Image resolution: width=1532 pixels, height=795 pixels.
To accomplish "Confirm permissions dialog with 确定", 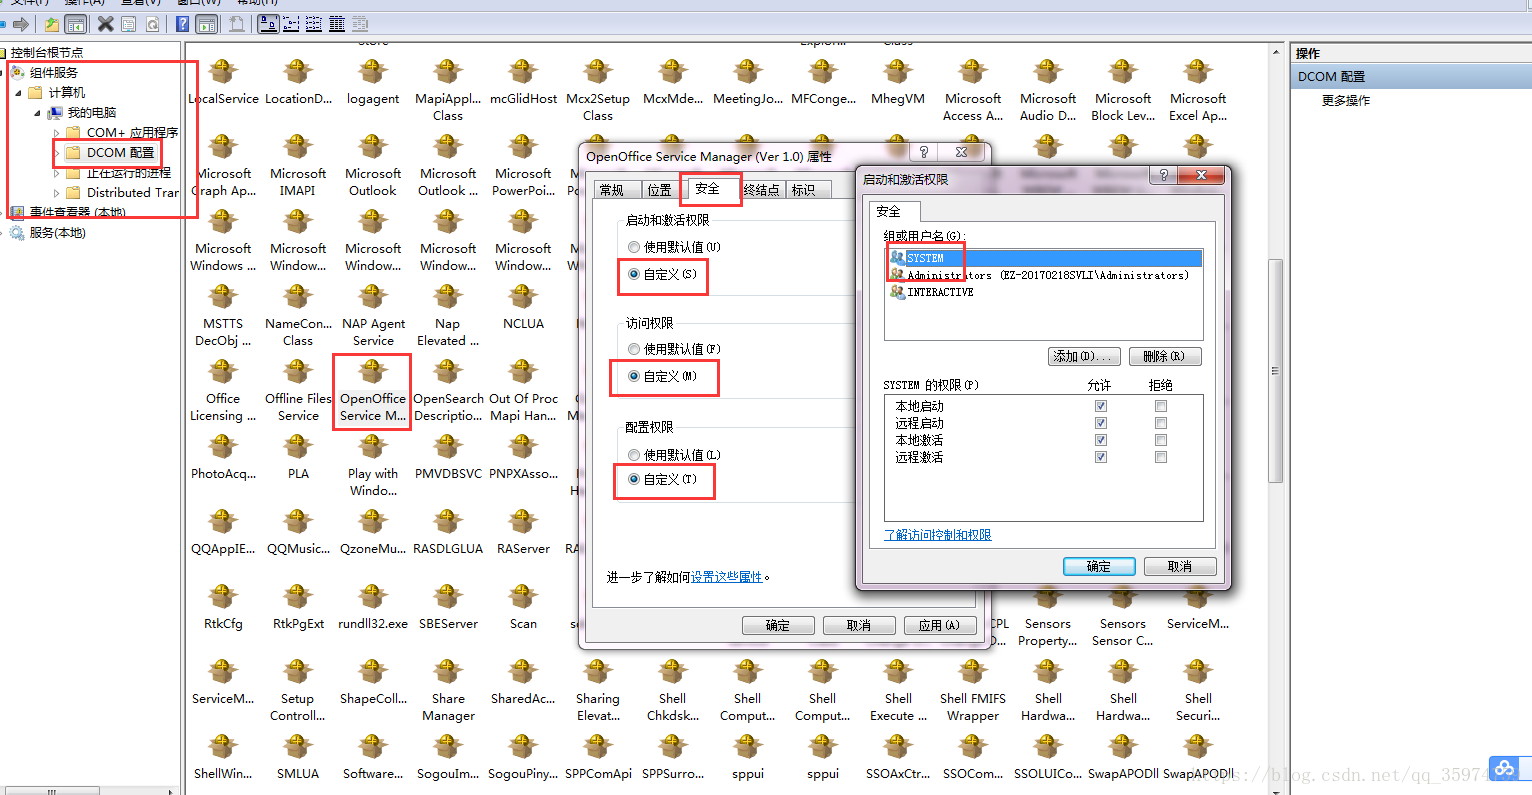I will pos(1099,566).
